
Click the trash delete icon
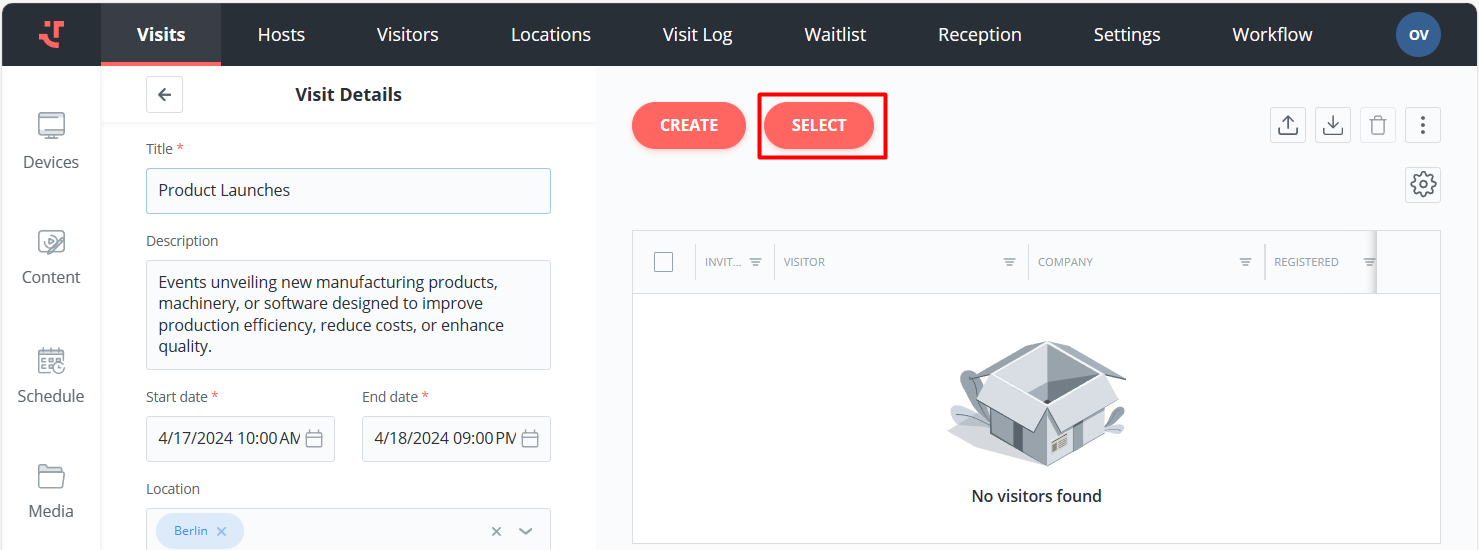tap(1377, 125)
